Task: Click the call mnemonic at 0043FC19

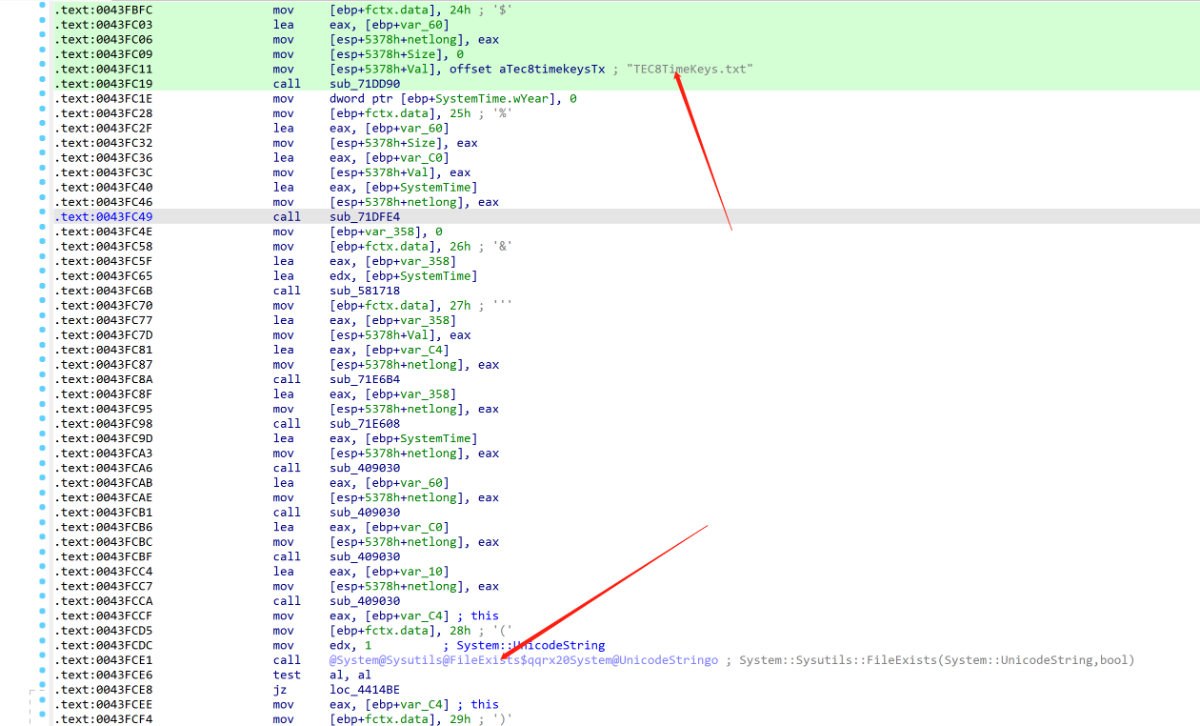Action: tap(285, 84)
